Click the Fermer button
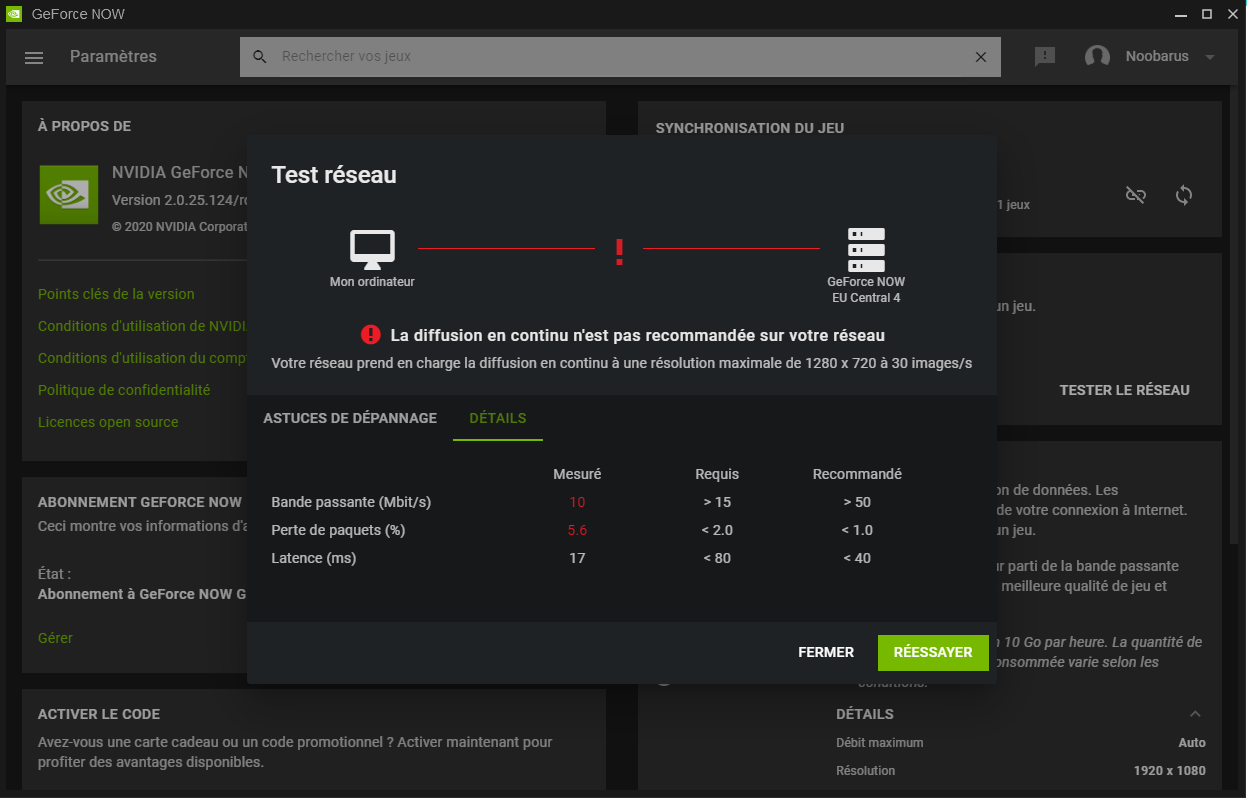The image size is (1247, 806). pos(826,652)
